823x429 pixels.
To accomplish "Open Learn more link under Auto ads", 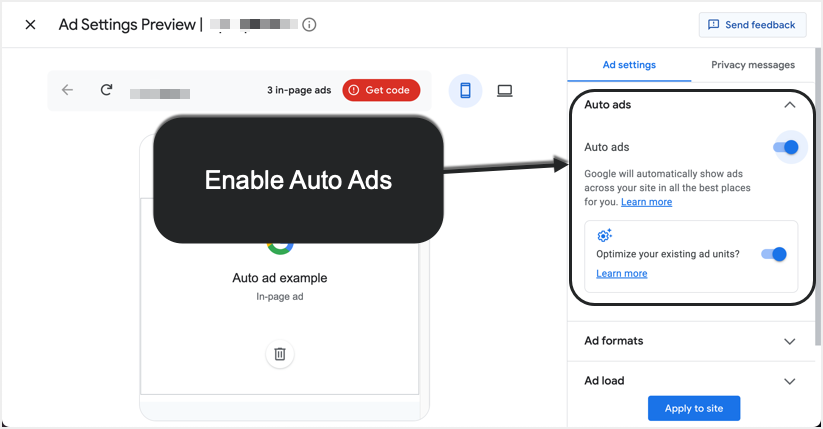I will 646,202.
